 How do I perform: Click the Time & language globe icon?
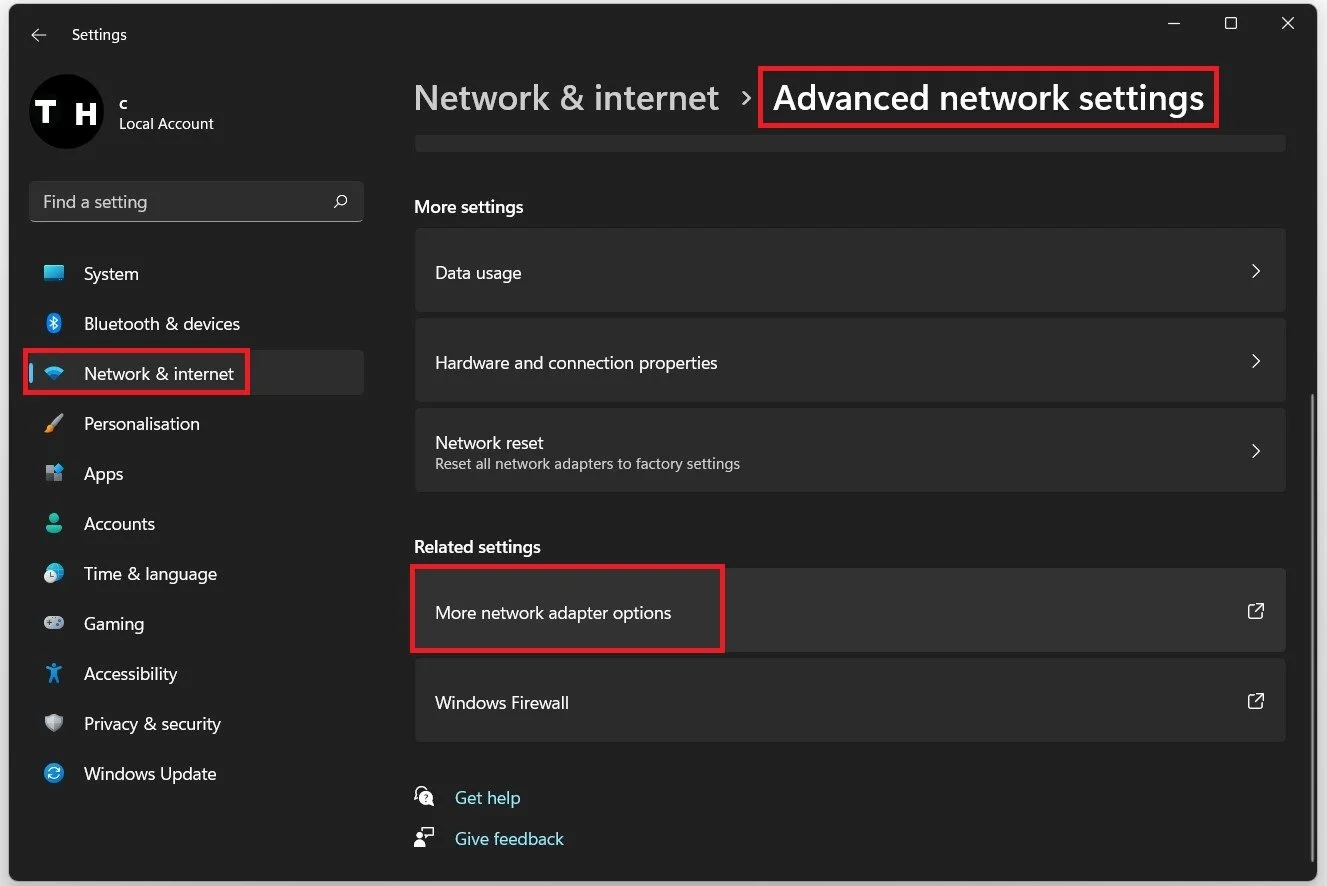(54, 573)
